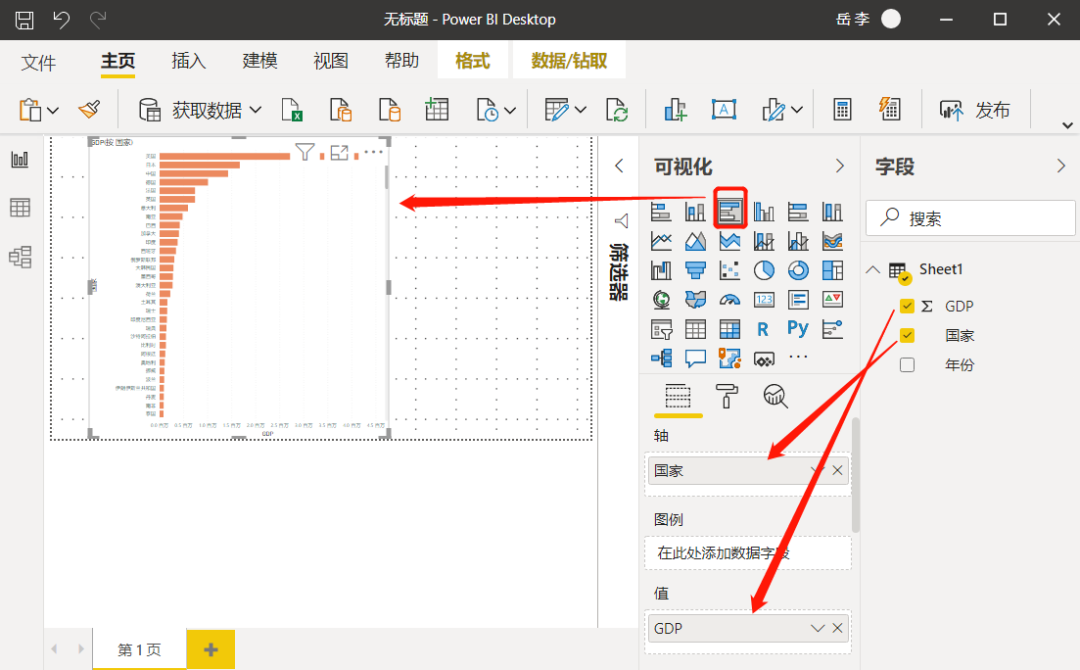
Task: Select the matrix visual
Action: (x=729, y=329)
